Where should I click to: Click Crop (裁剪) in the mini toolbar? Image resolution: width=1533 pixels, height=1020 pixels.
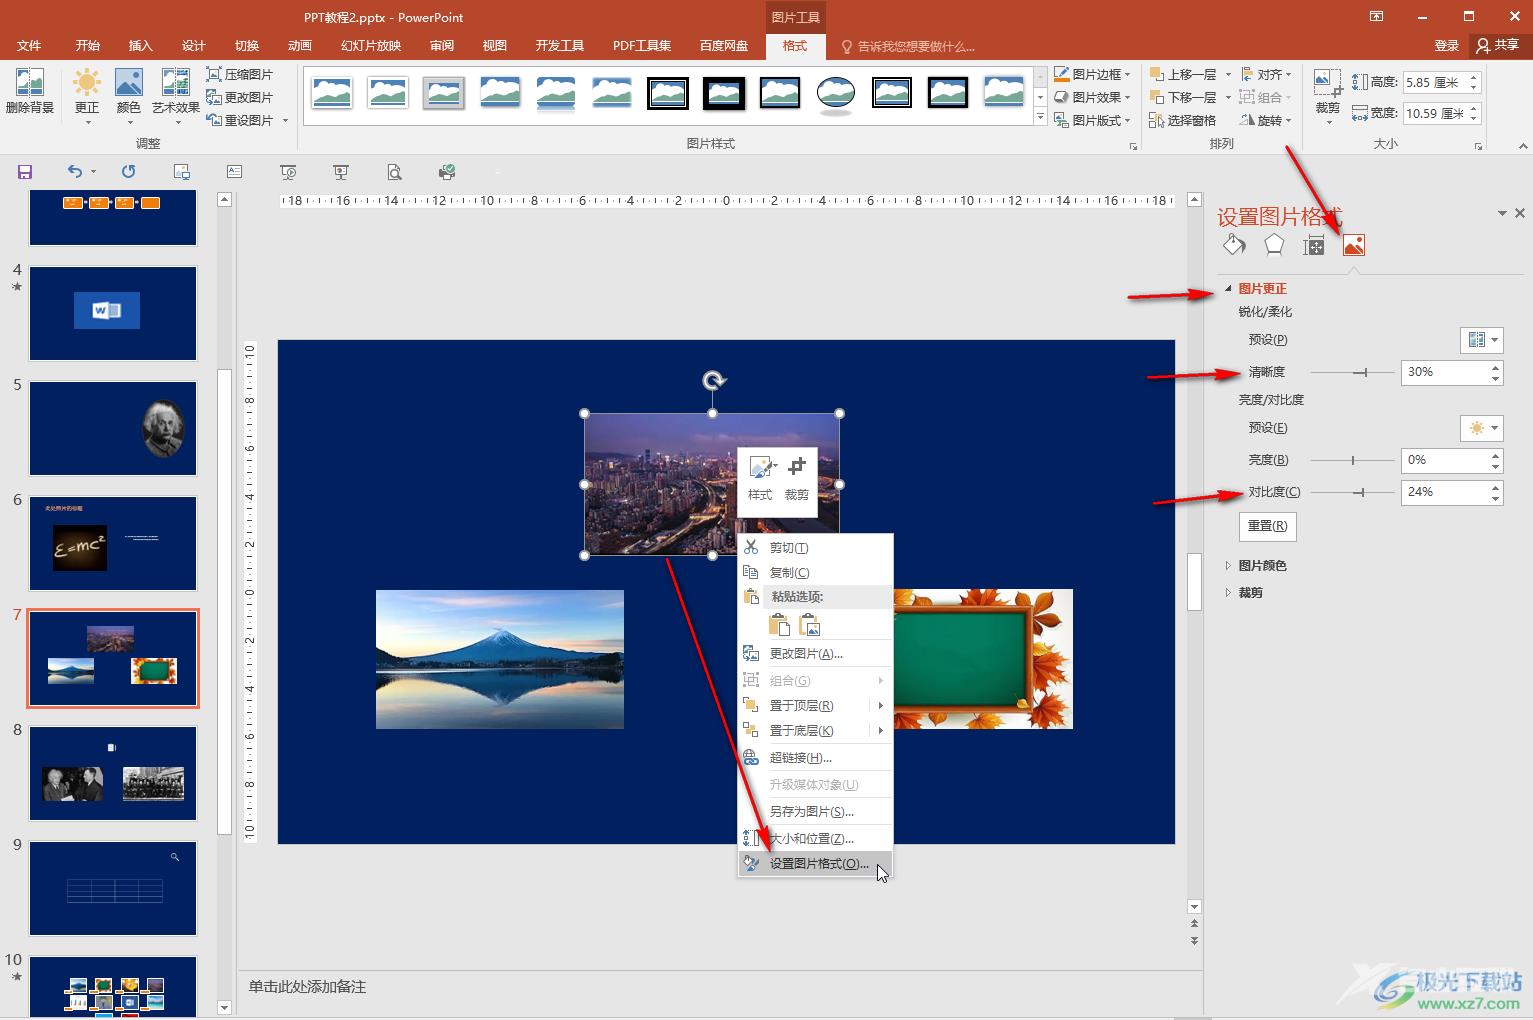(797, 467)
